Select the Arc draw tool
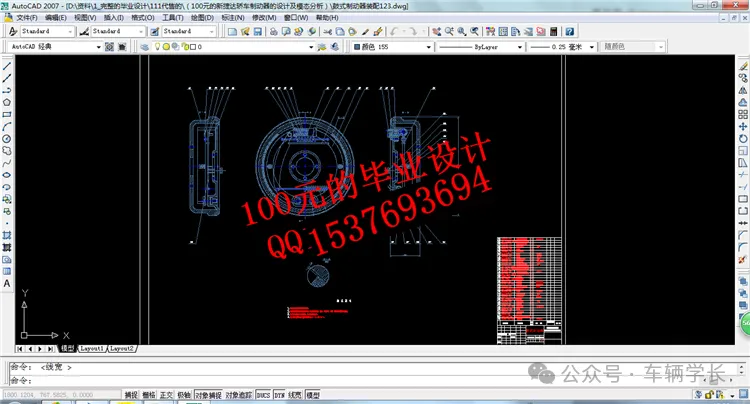The image size is (750, 404). click(7, 127)
